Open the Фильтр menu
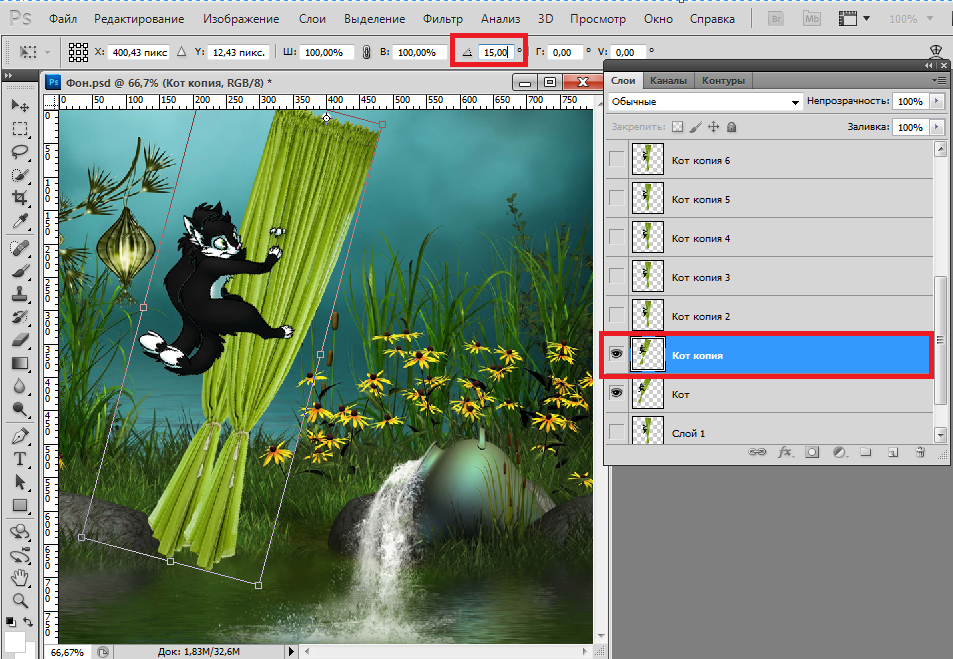953x659 pixels. [442, 19]
